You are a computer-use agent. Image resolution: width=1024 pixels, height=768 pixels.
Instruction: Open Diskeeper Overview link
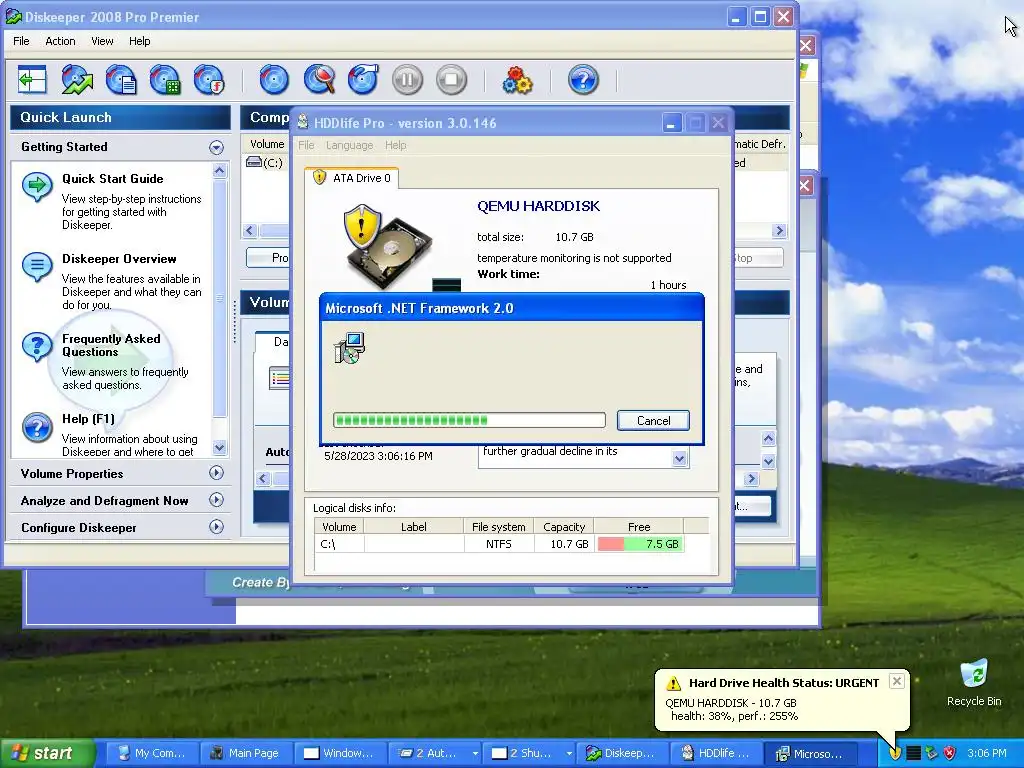pyautogui.click(x=119, y=259)
